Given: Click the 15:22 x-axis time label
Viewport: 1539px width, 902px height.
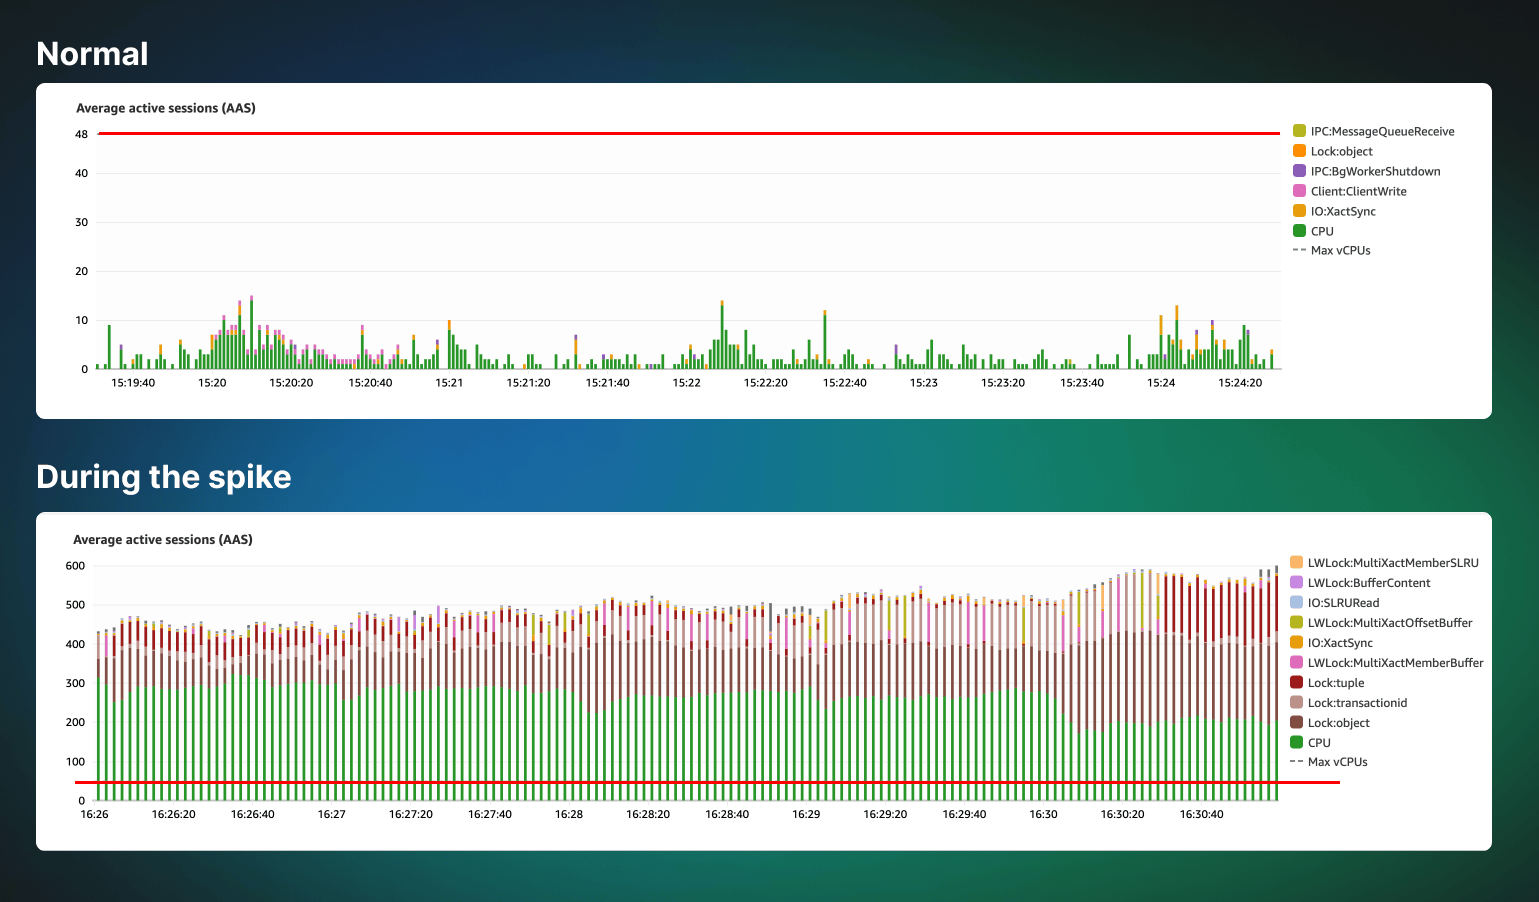Looking at the screenshot, I should tap(686, 383).
